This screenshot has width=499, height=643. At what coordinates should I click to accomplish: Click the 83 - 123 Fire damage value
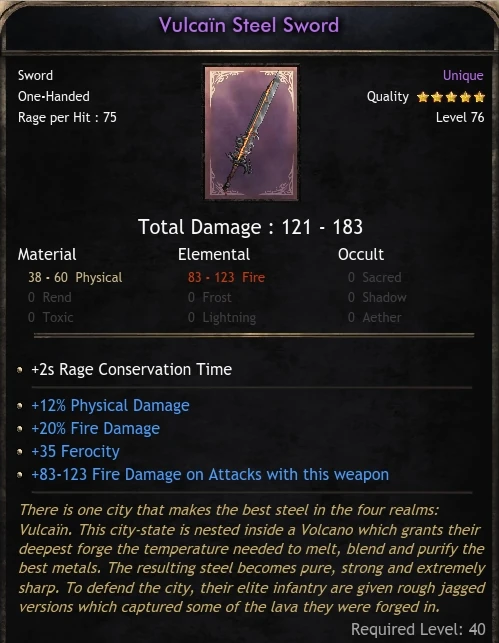pyautogui.click(x=226, y=278)
